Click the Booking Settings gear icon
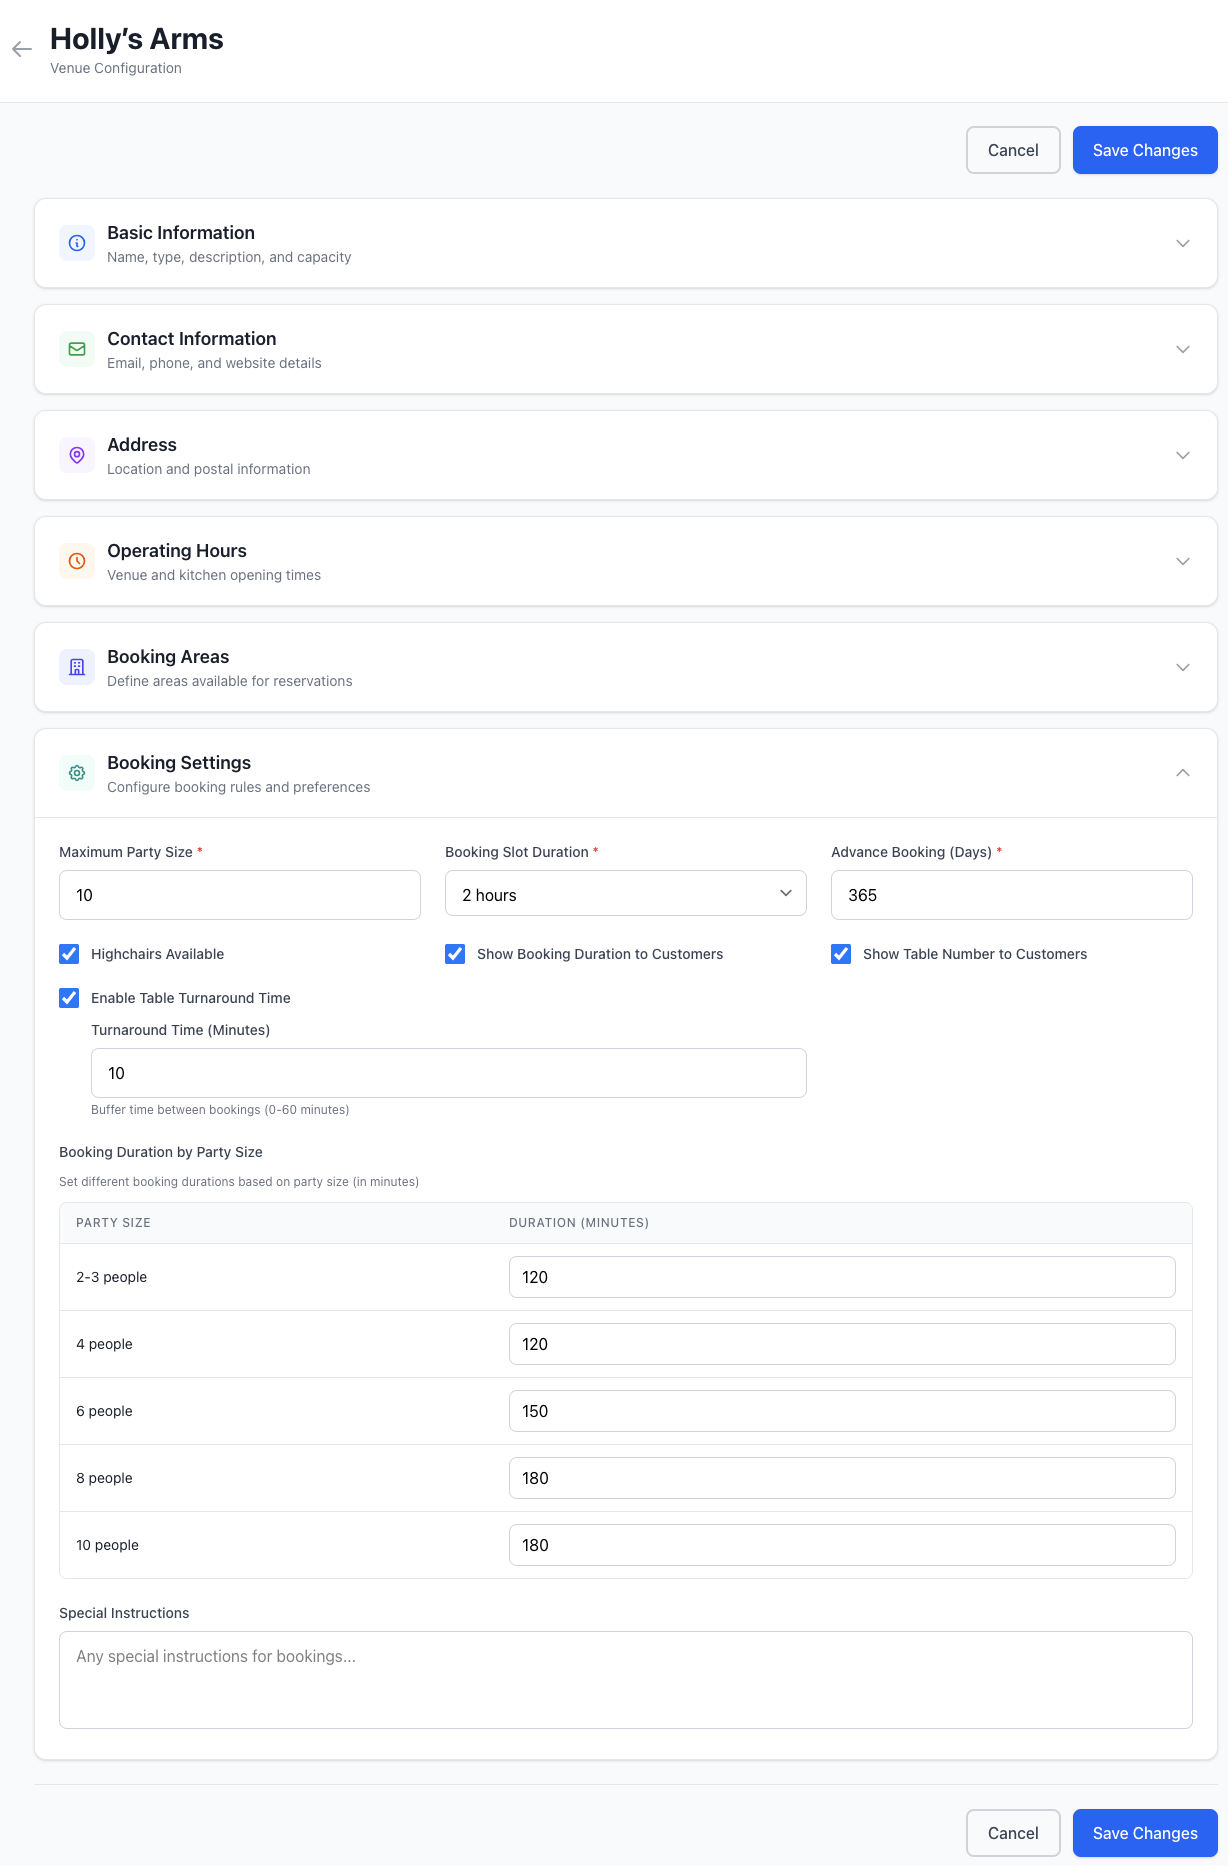Viewport: 1228px width, 1866px height. 77,773
